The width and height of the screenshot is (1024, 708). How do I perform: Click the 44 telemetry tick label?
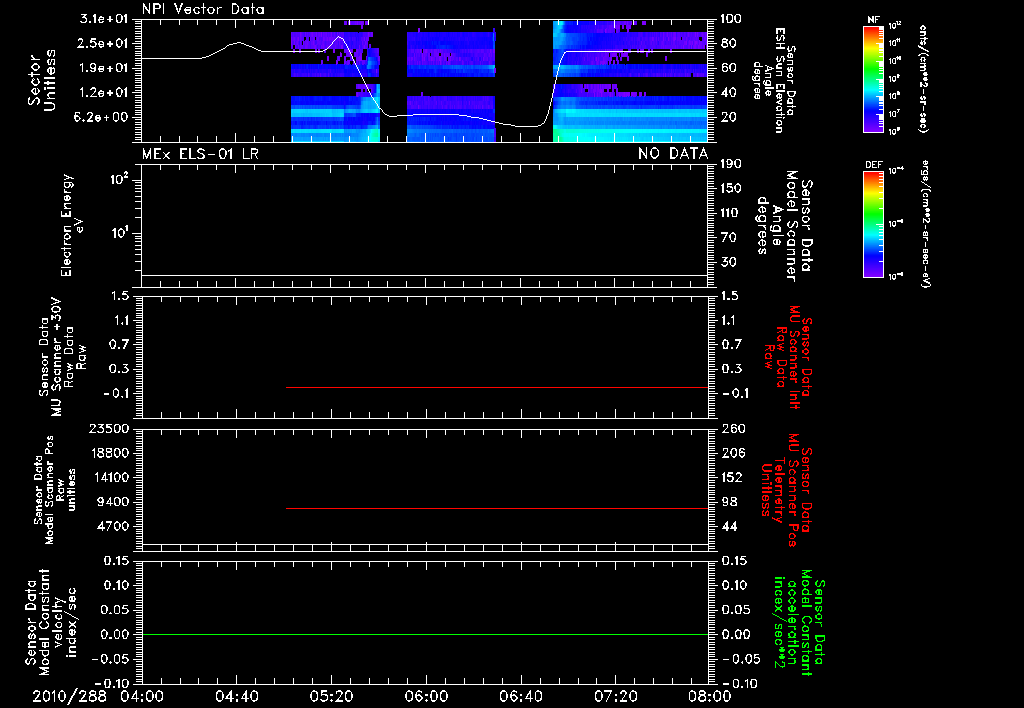click(x=727, y=526)
